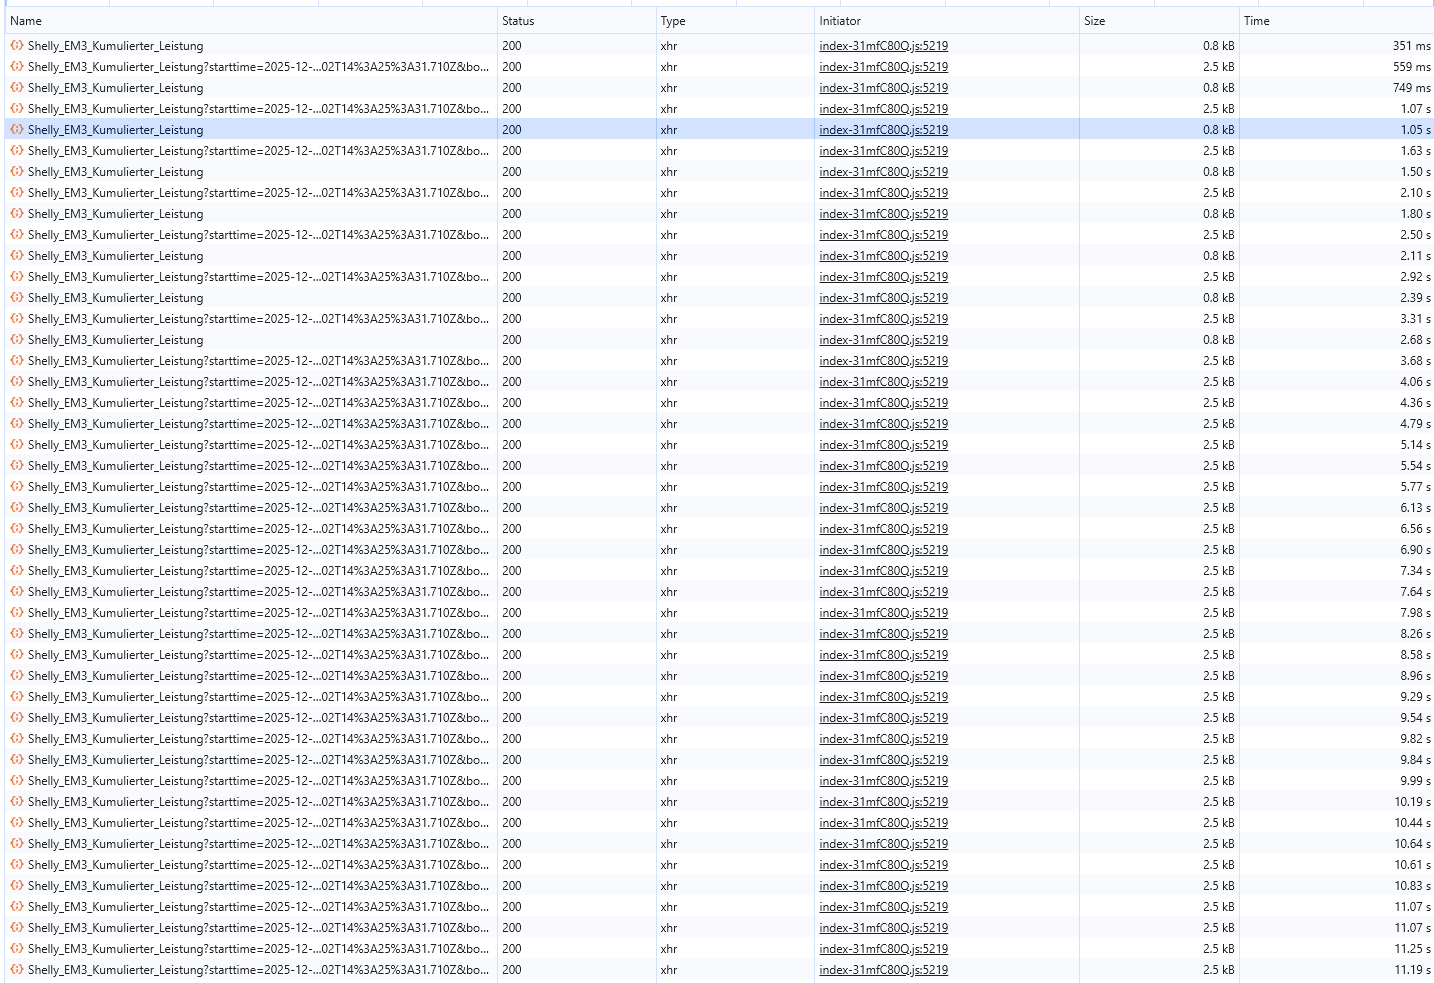Click the xhr icon of the 749 ms request
1434x983 pixels.
pyautogui.click(x=17, y=88)
